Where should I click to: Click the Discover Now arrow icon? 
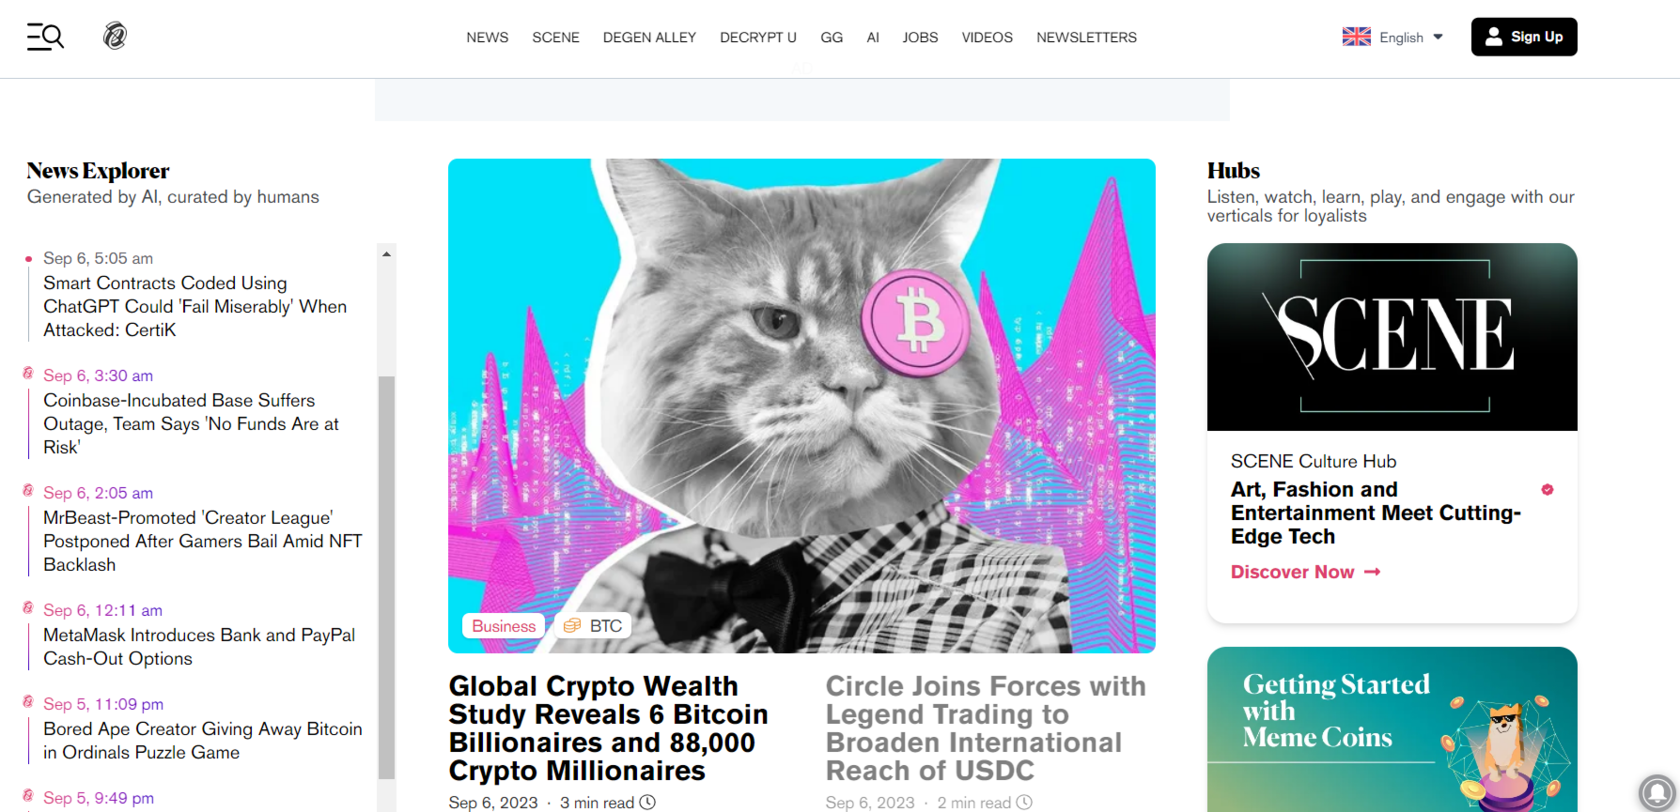pos(1372,572)
